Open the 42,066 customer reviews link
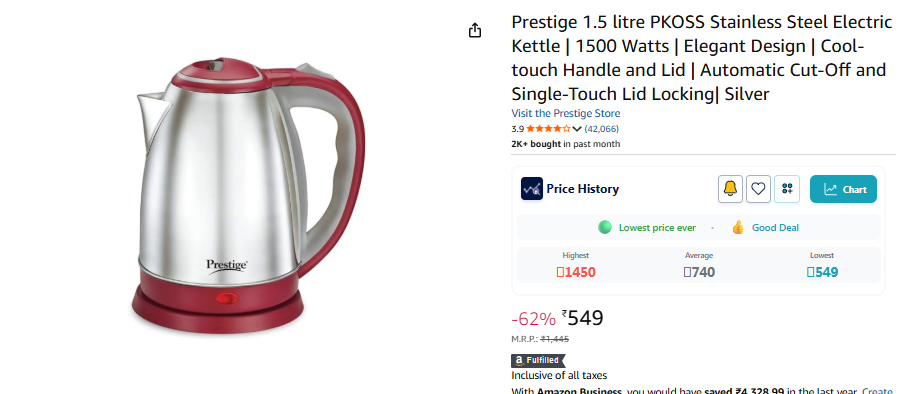 pyautogui.click(x=602, y=129)
